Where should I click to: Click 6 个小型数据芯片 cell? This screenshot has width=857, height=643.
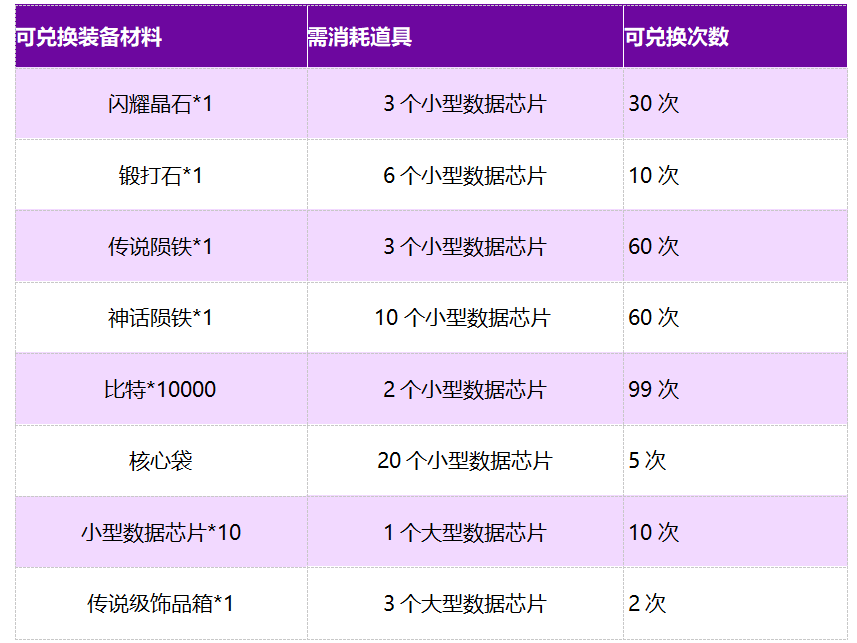465,176
